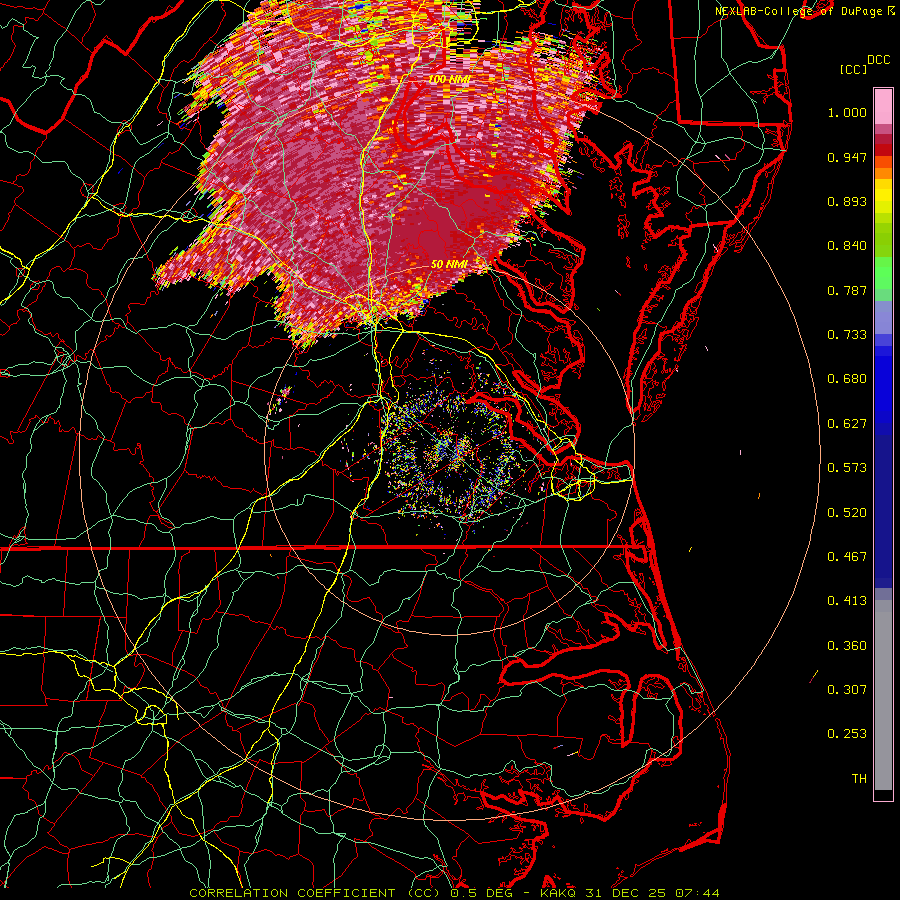Select the 0.253 scale value

point(847,734)
